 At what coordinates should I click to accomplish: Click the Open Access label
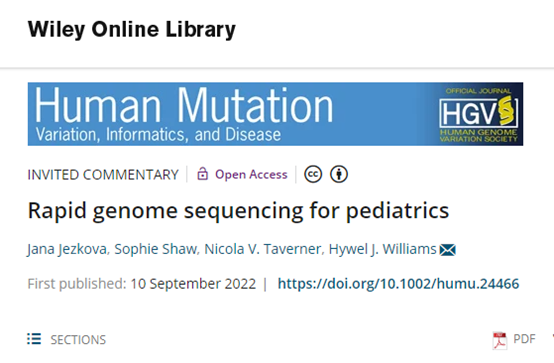[251, 174]
